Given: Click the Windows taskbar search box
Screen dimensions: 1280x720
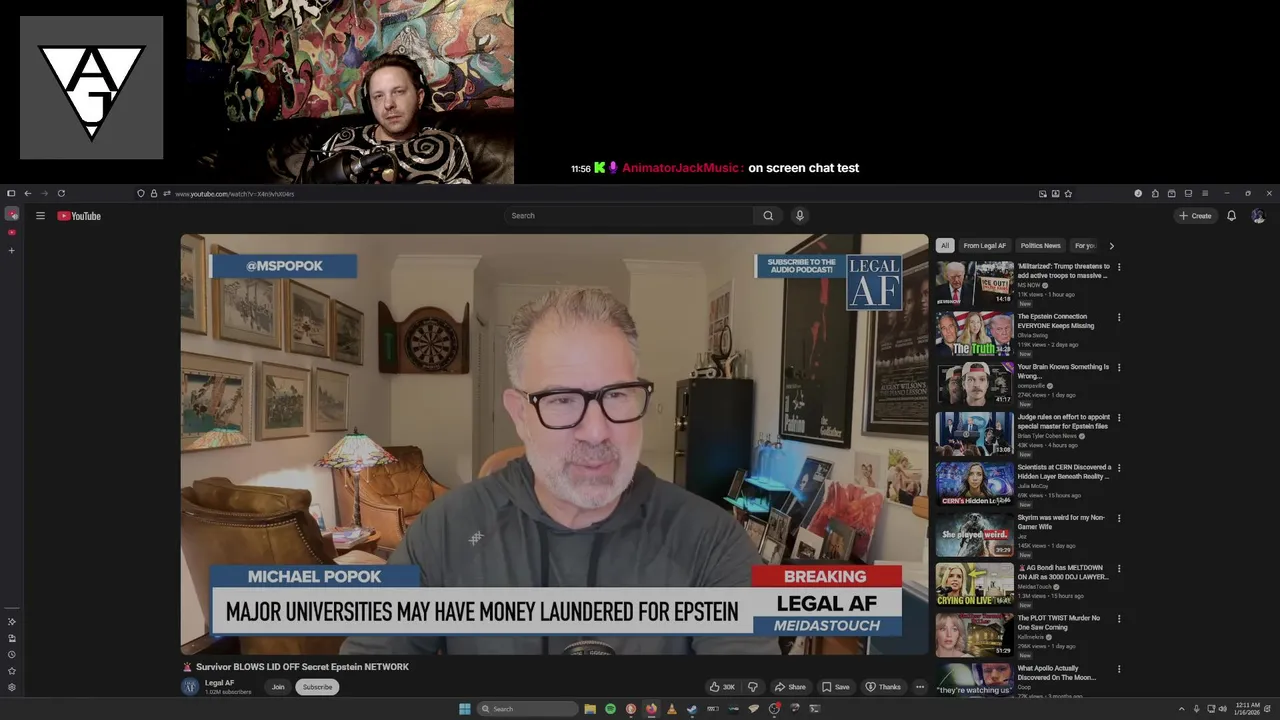Looking at the screenshot, I should click(x=527, y=709).
